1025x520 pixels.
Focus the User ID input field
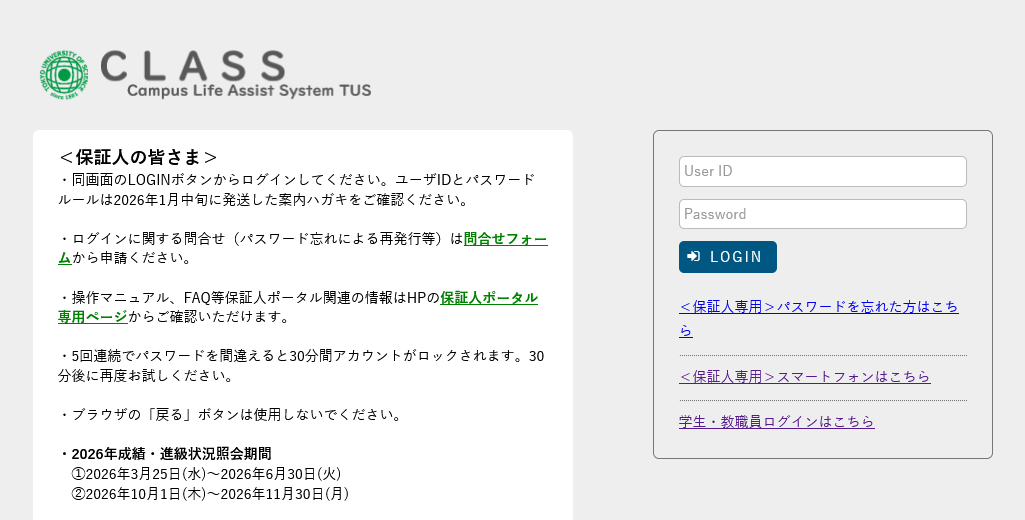(822, 171)
